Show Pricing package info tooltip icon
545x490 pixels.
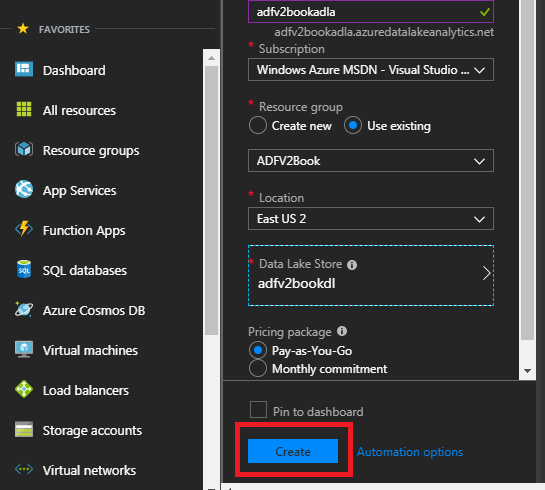[342, 331]
